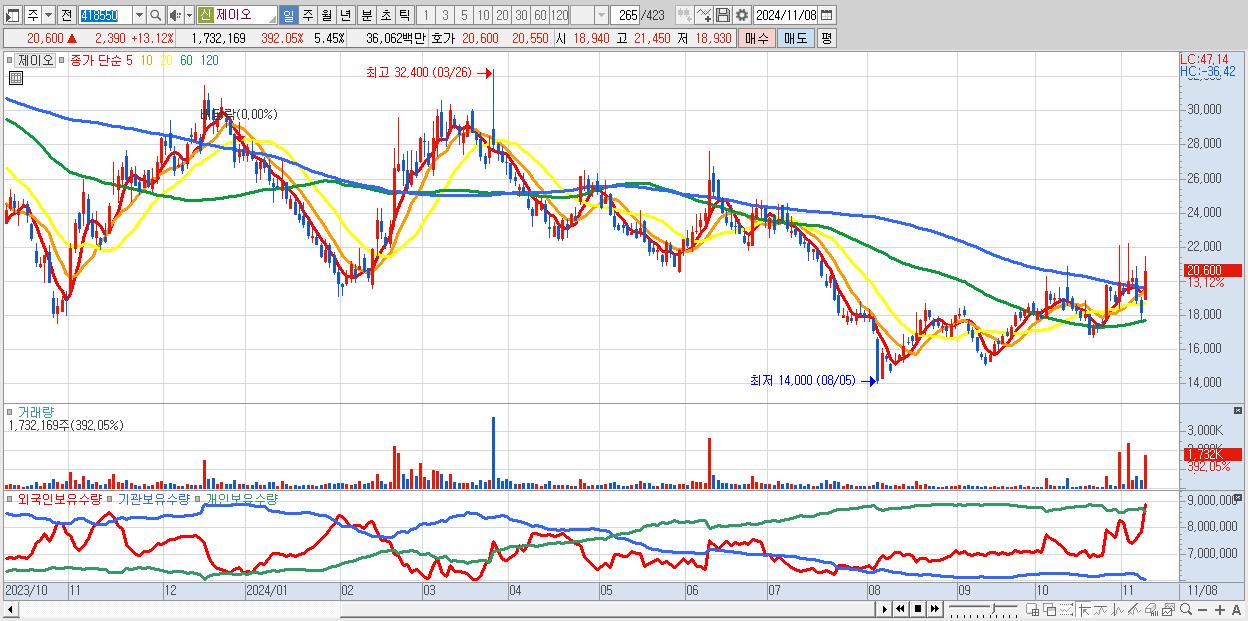
Task: Choose the 5 interval button
Action: [x=464, y=16]
